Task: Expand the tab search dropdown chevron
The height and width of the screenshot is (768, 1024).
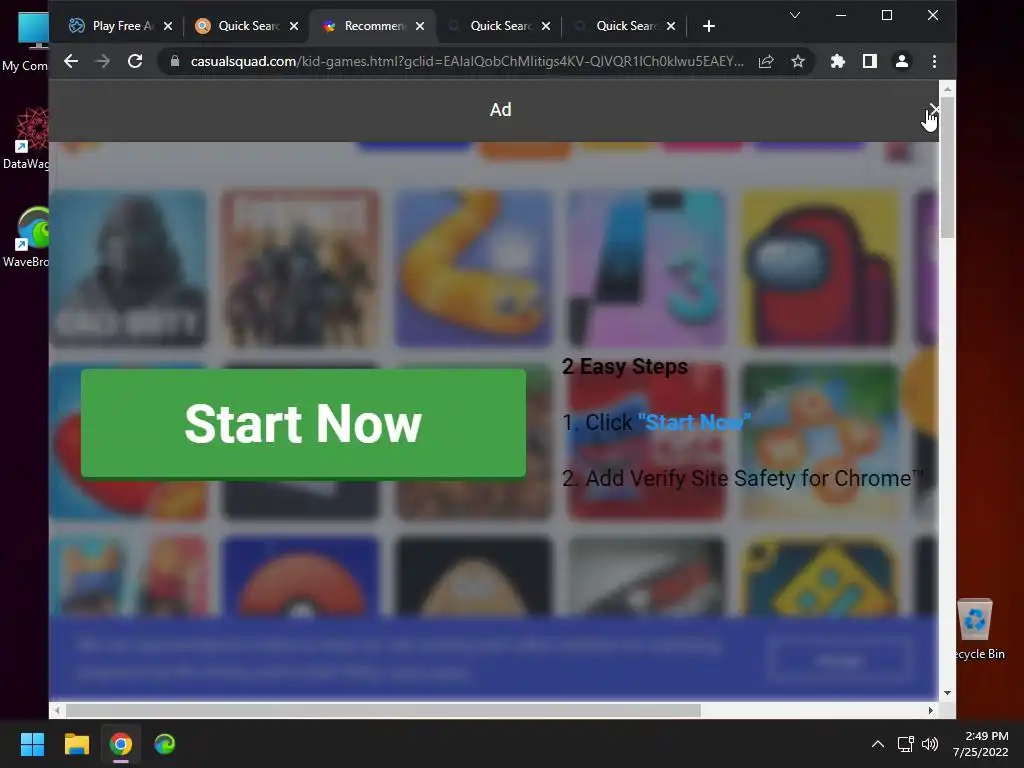Action: pyautogui.click(x=795, y=15)
